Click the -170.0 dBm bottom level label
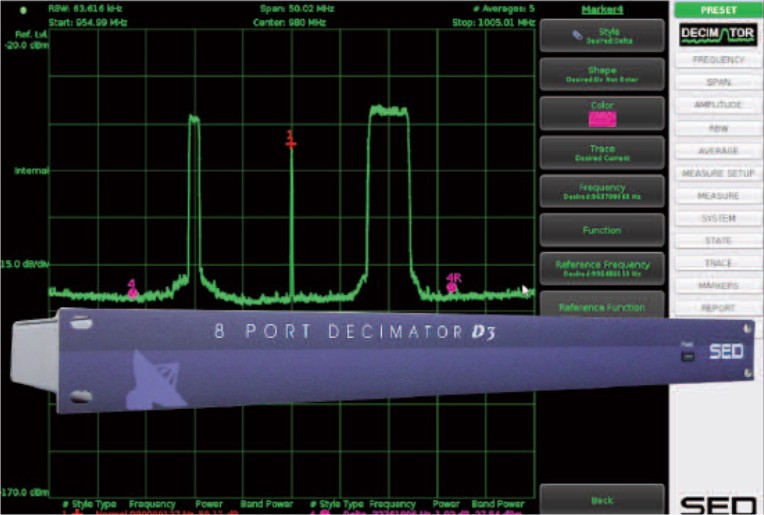 pos(24,492)
